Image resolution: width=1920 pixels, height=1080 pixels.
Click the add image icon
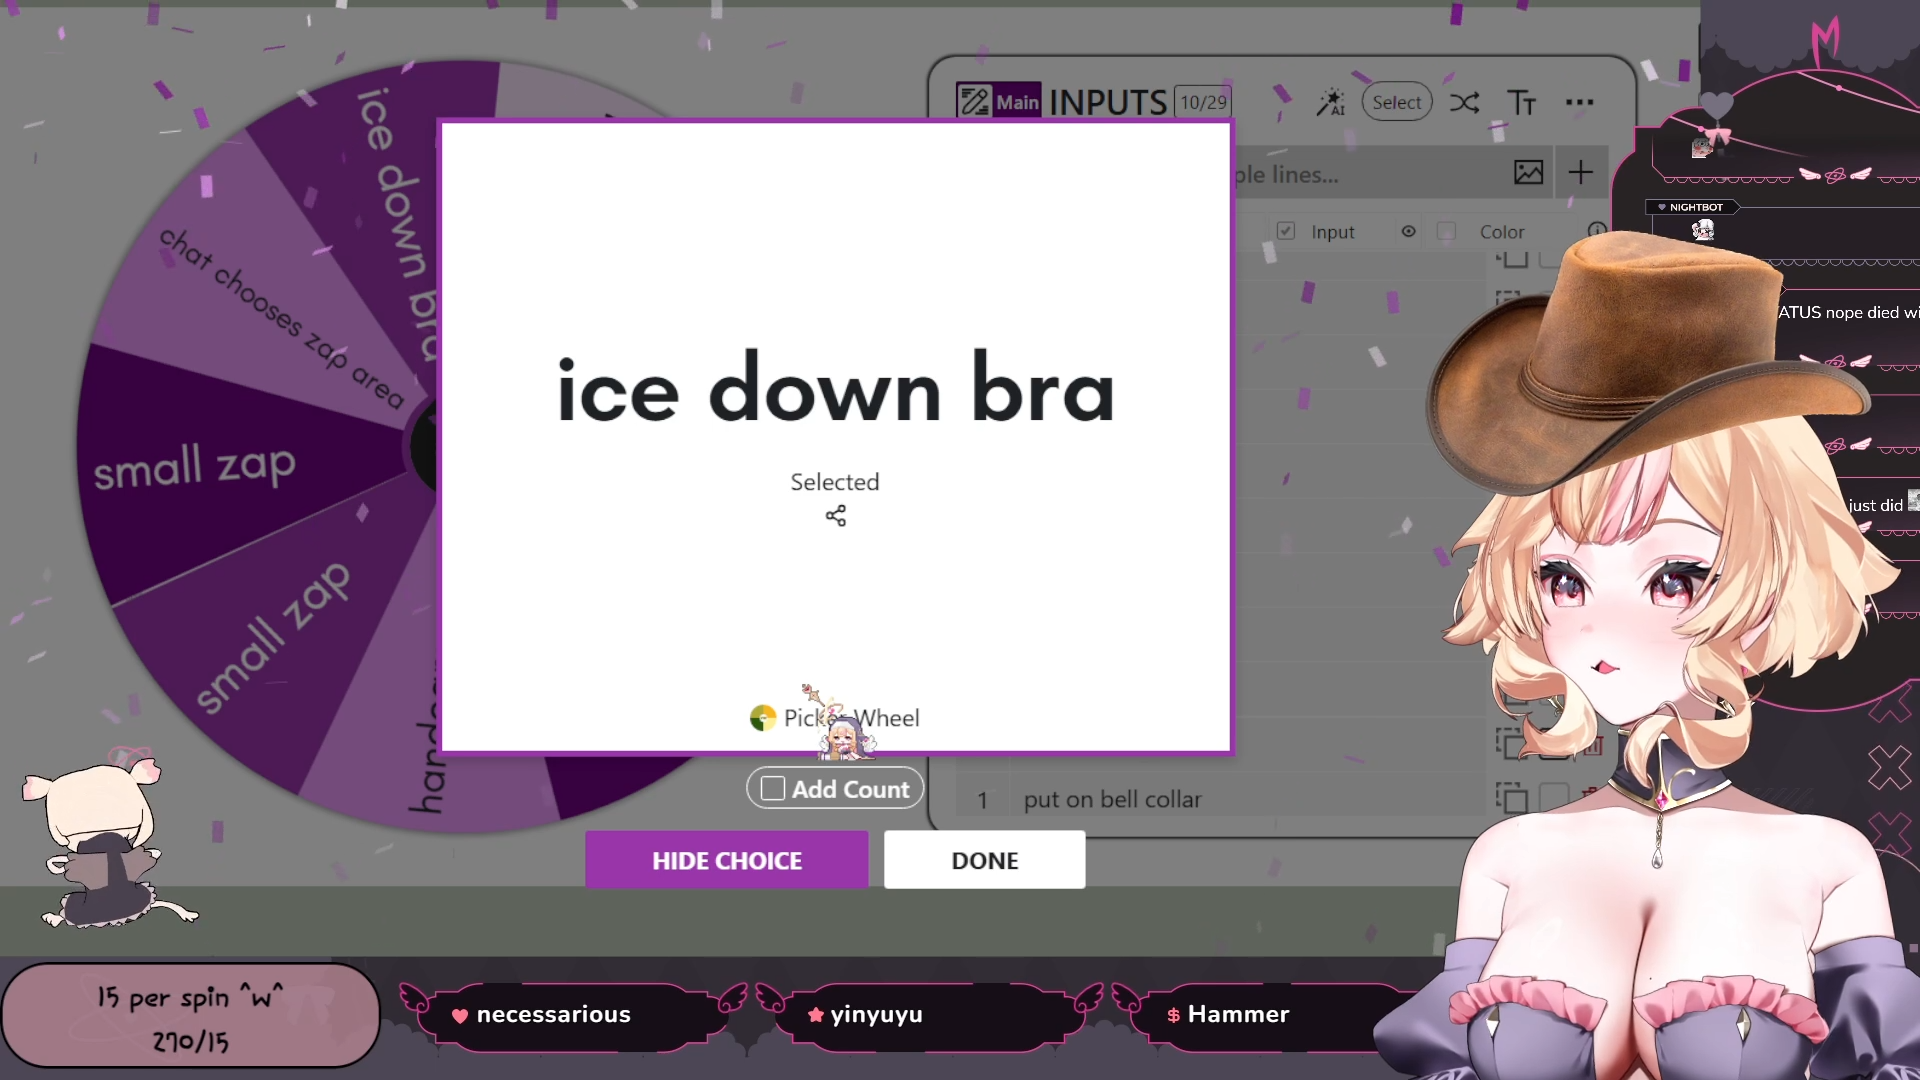[x=1528, y=172]
